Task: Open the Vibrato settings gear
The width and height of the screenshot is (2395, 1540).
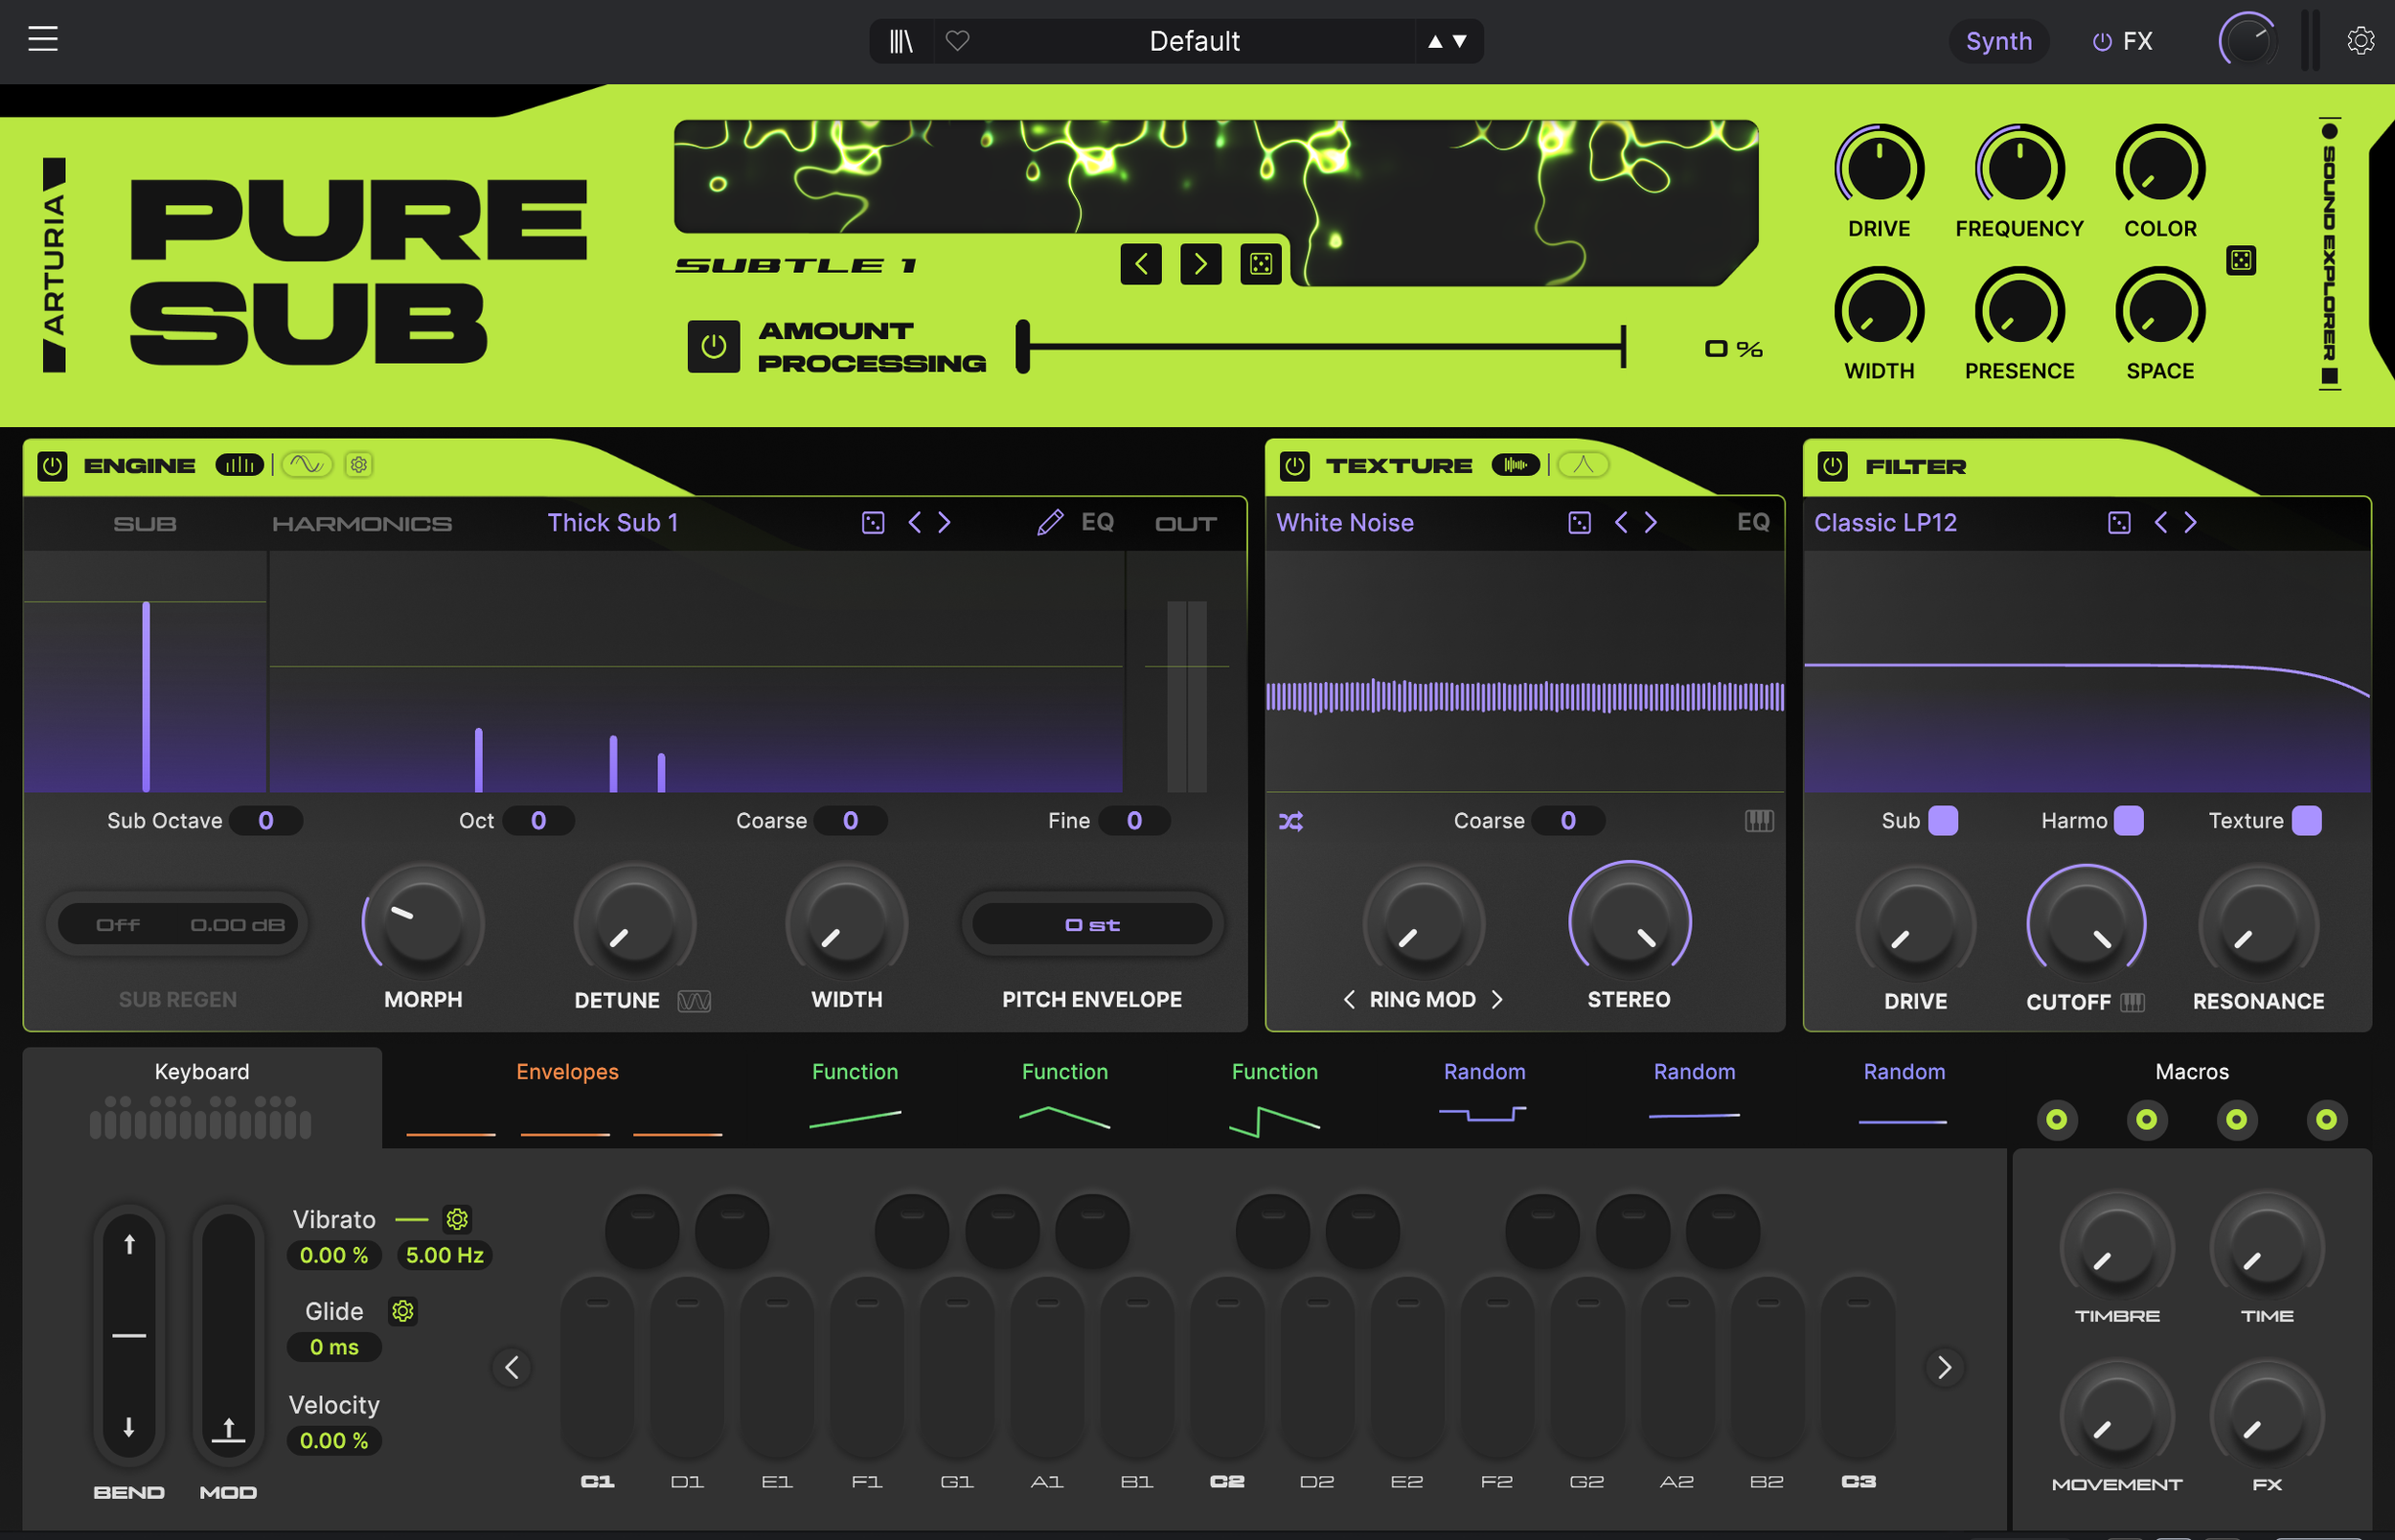Action: 457,1219
